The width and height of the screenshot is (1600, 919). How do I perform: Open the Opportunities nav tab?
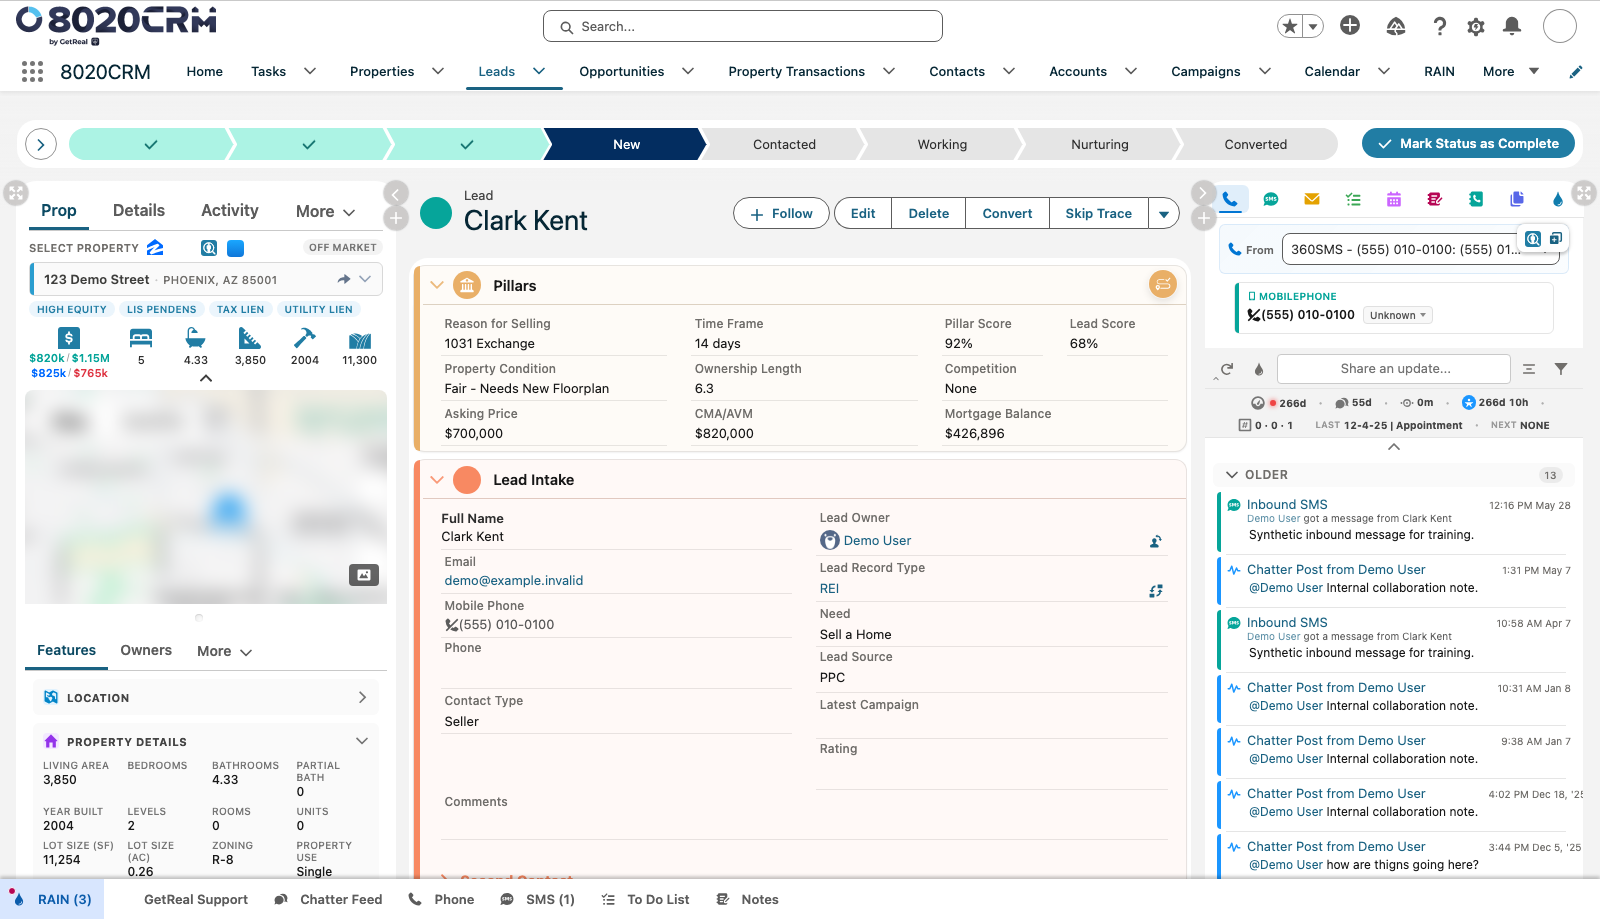point(621,72)
